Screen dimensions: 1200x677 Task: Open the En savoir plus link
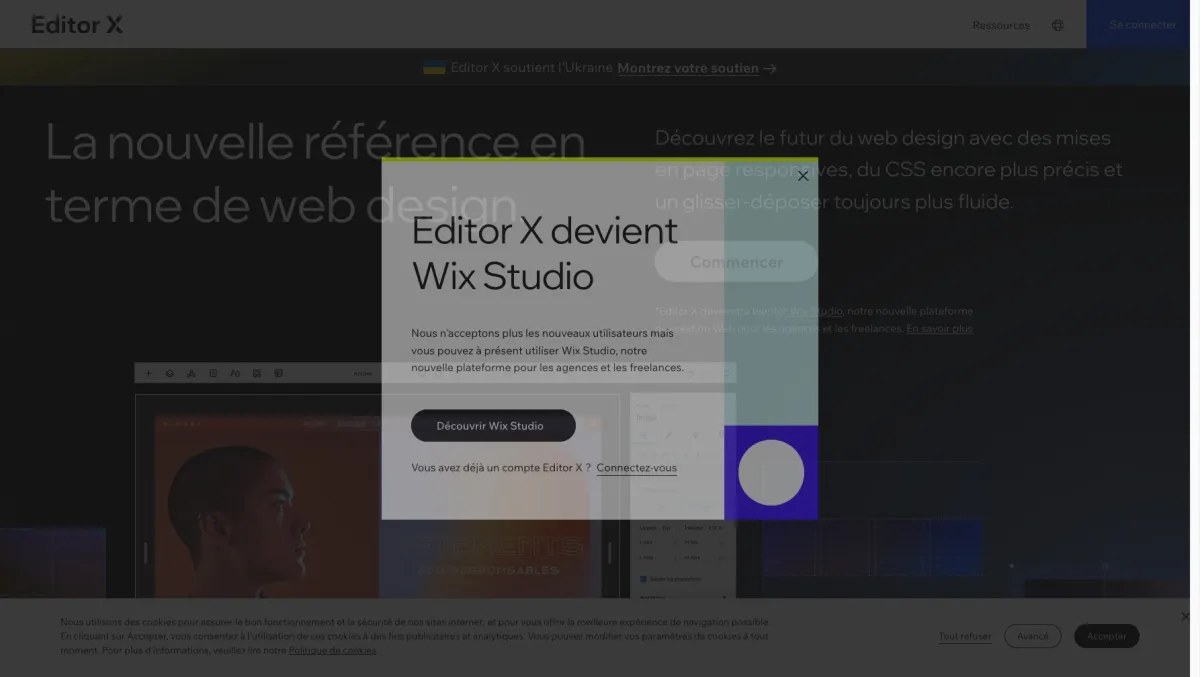coord(939,329)
